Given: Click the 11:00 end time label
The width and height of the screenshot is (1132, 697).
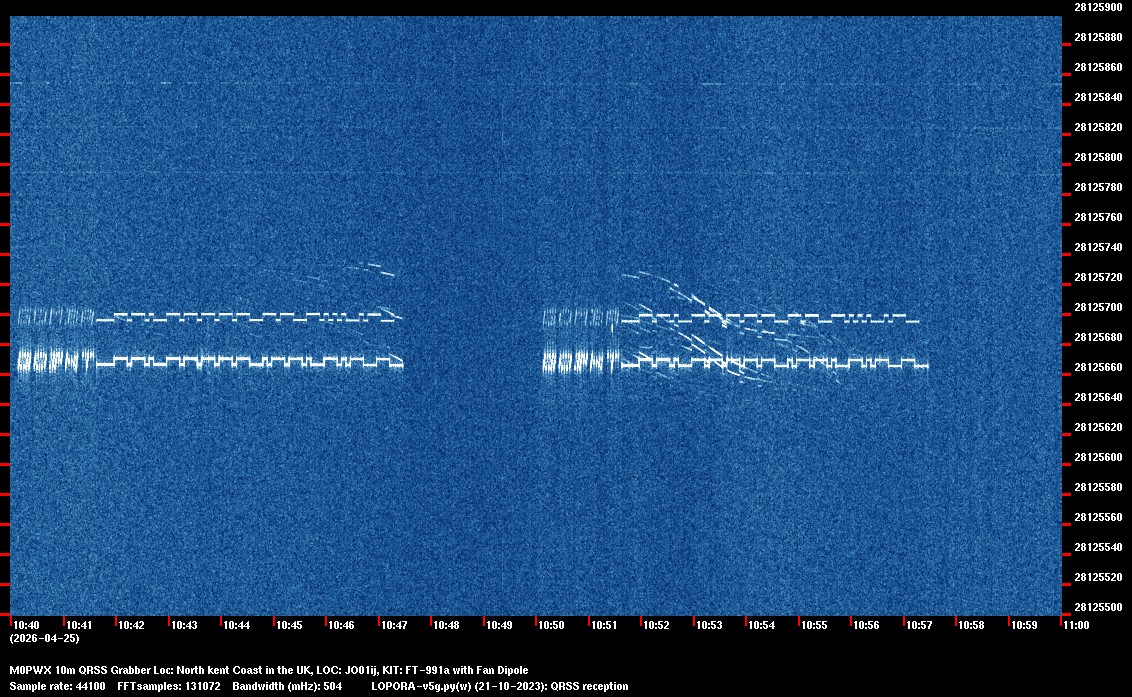Looking at the screenshot, I should (x=1076, y=625).
